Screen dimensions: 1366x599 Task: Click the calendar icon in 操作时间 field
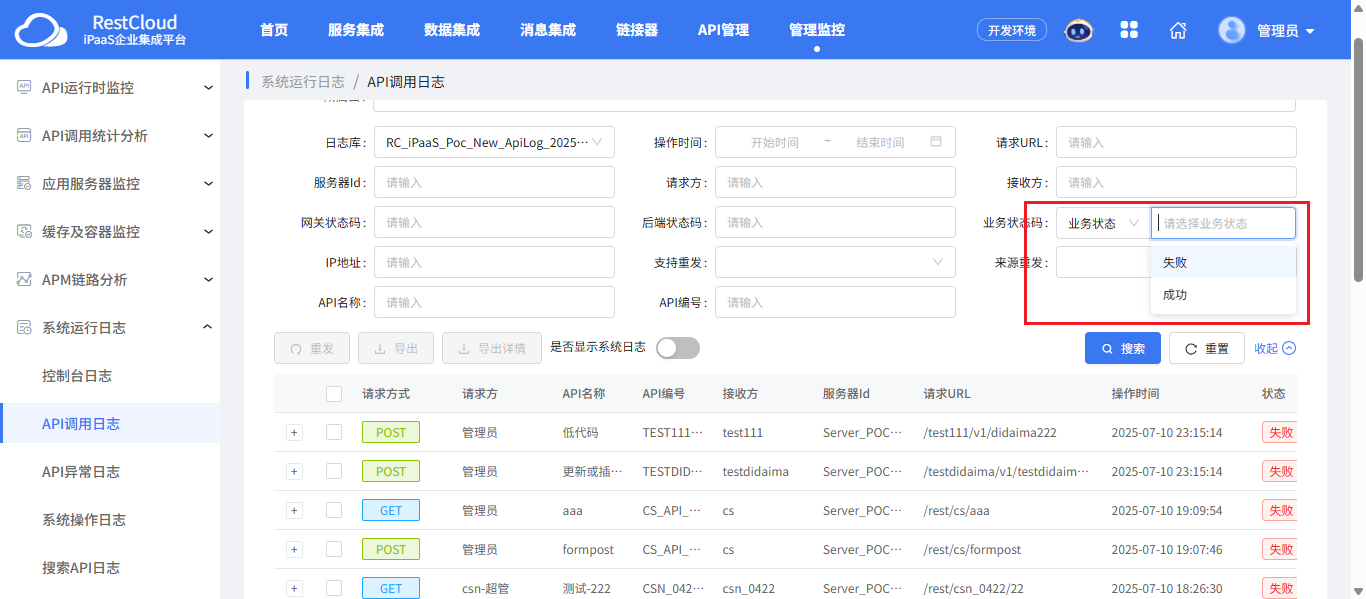click(936, 142)
